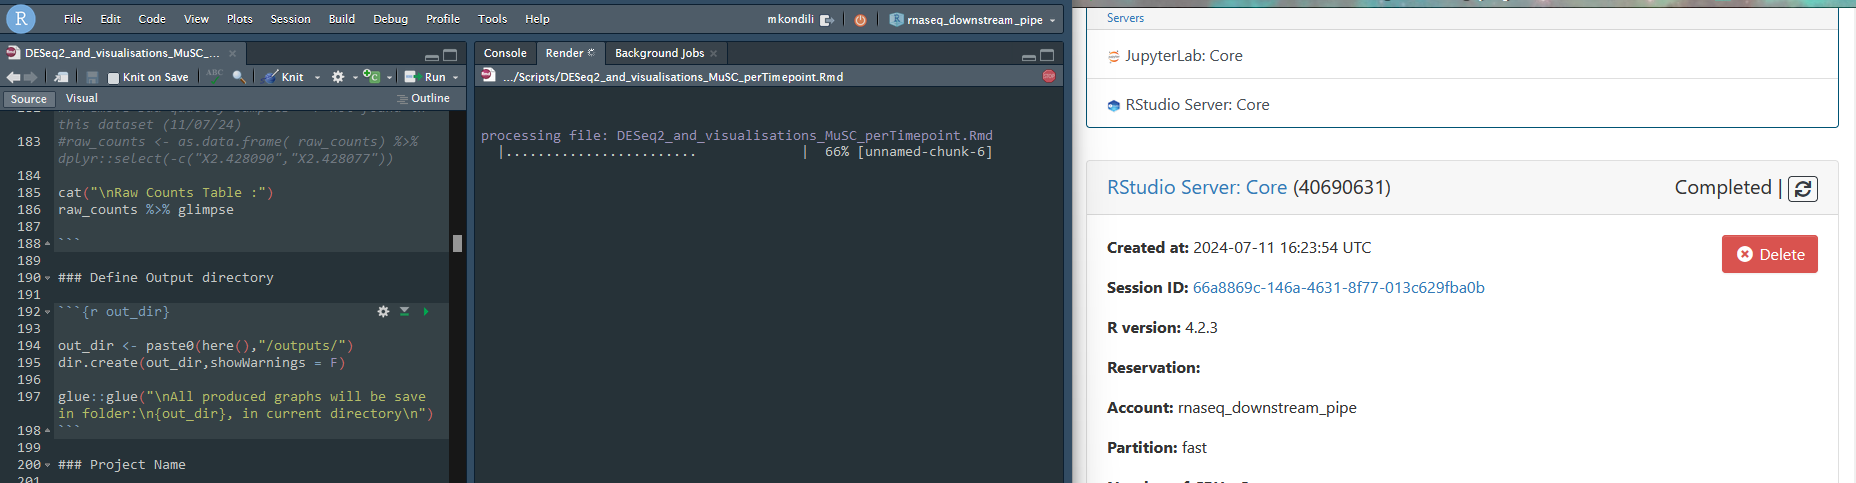Screen dimensions: 1856x483
Task: Save the current Rmd document
Action: [92, 77]
